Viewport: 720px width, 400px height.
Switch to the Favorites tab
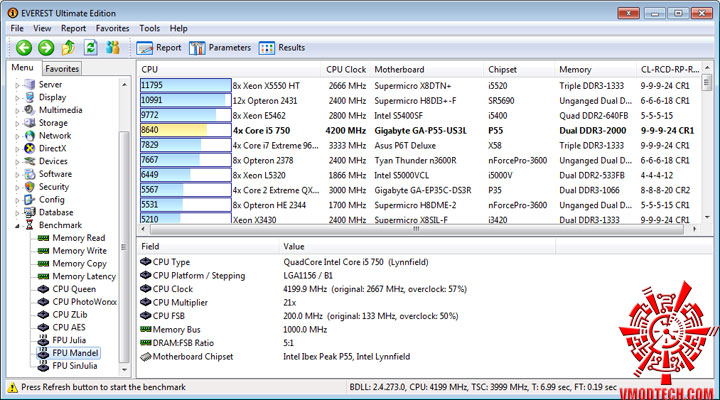pyautogui.click(x=62, y=68)
